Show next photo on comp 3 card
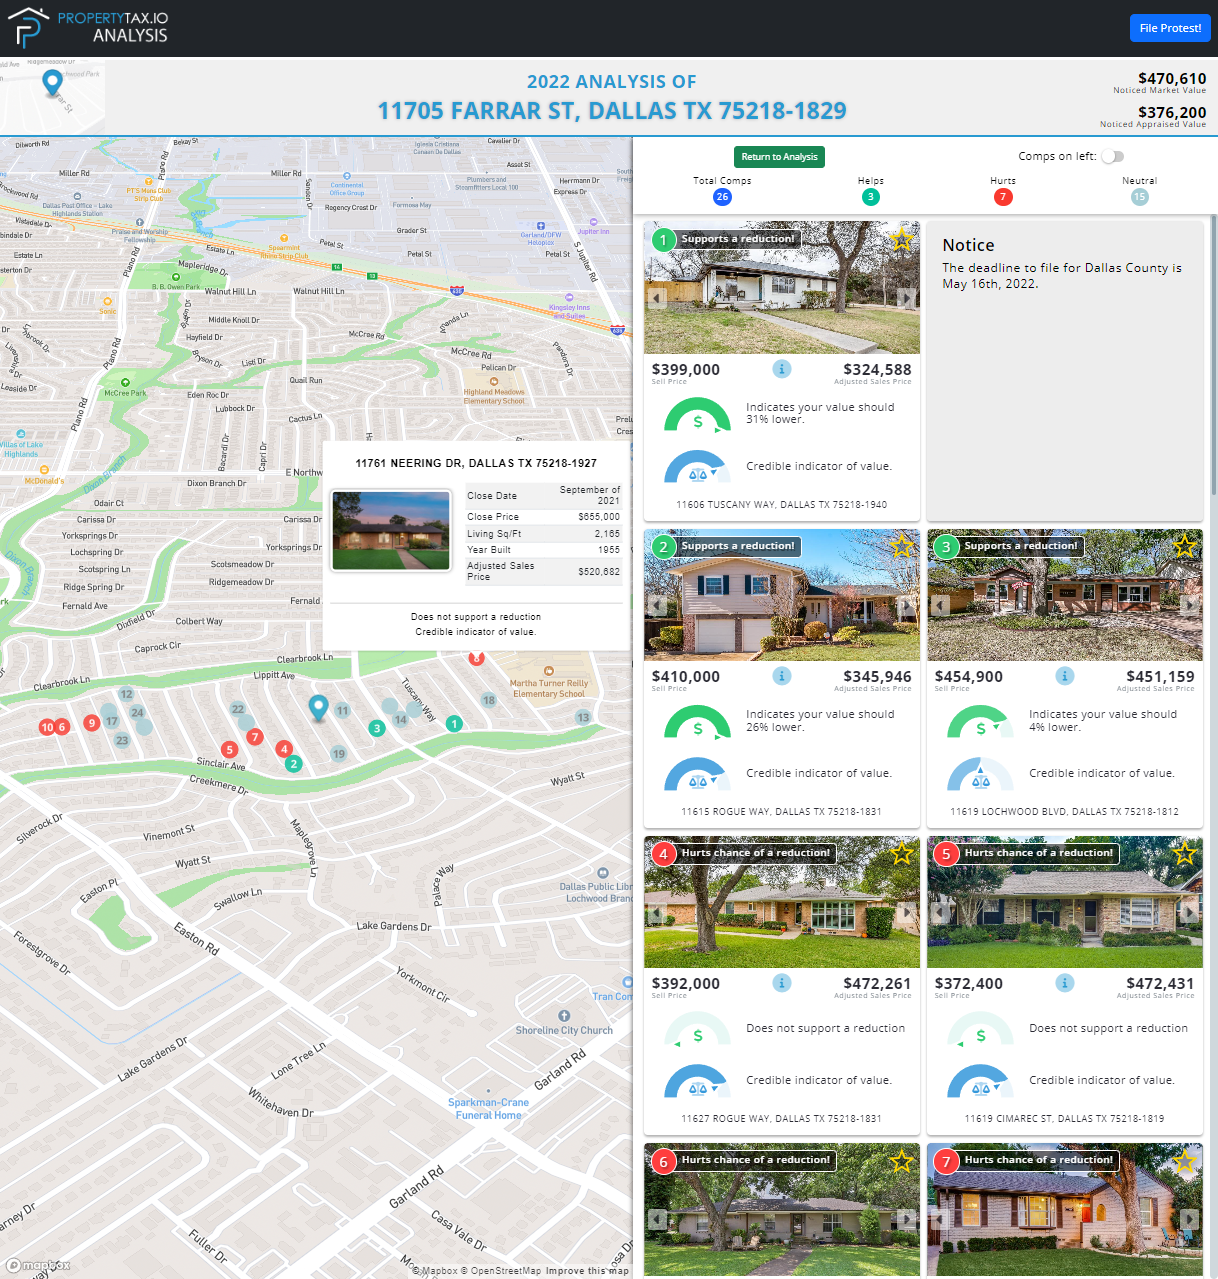Image resolution: width=1218 pixels, height=1279 pixels. point(1189,605)
